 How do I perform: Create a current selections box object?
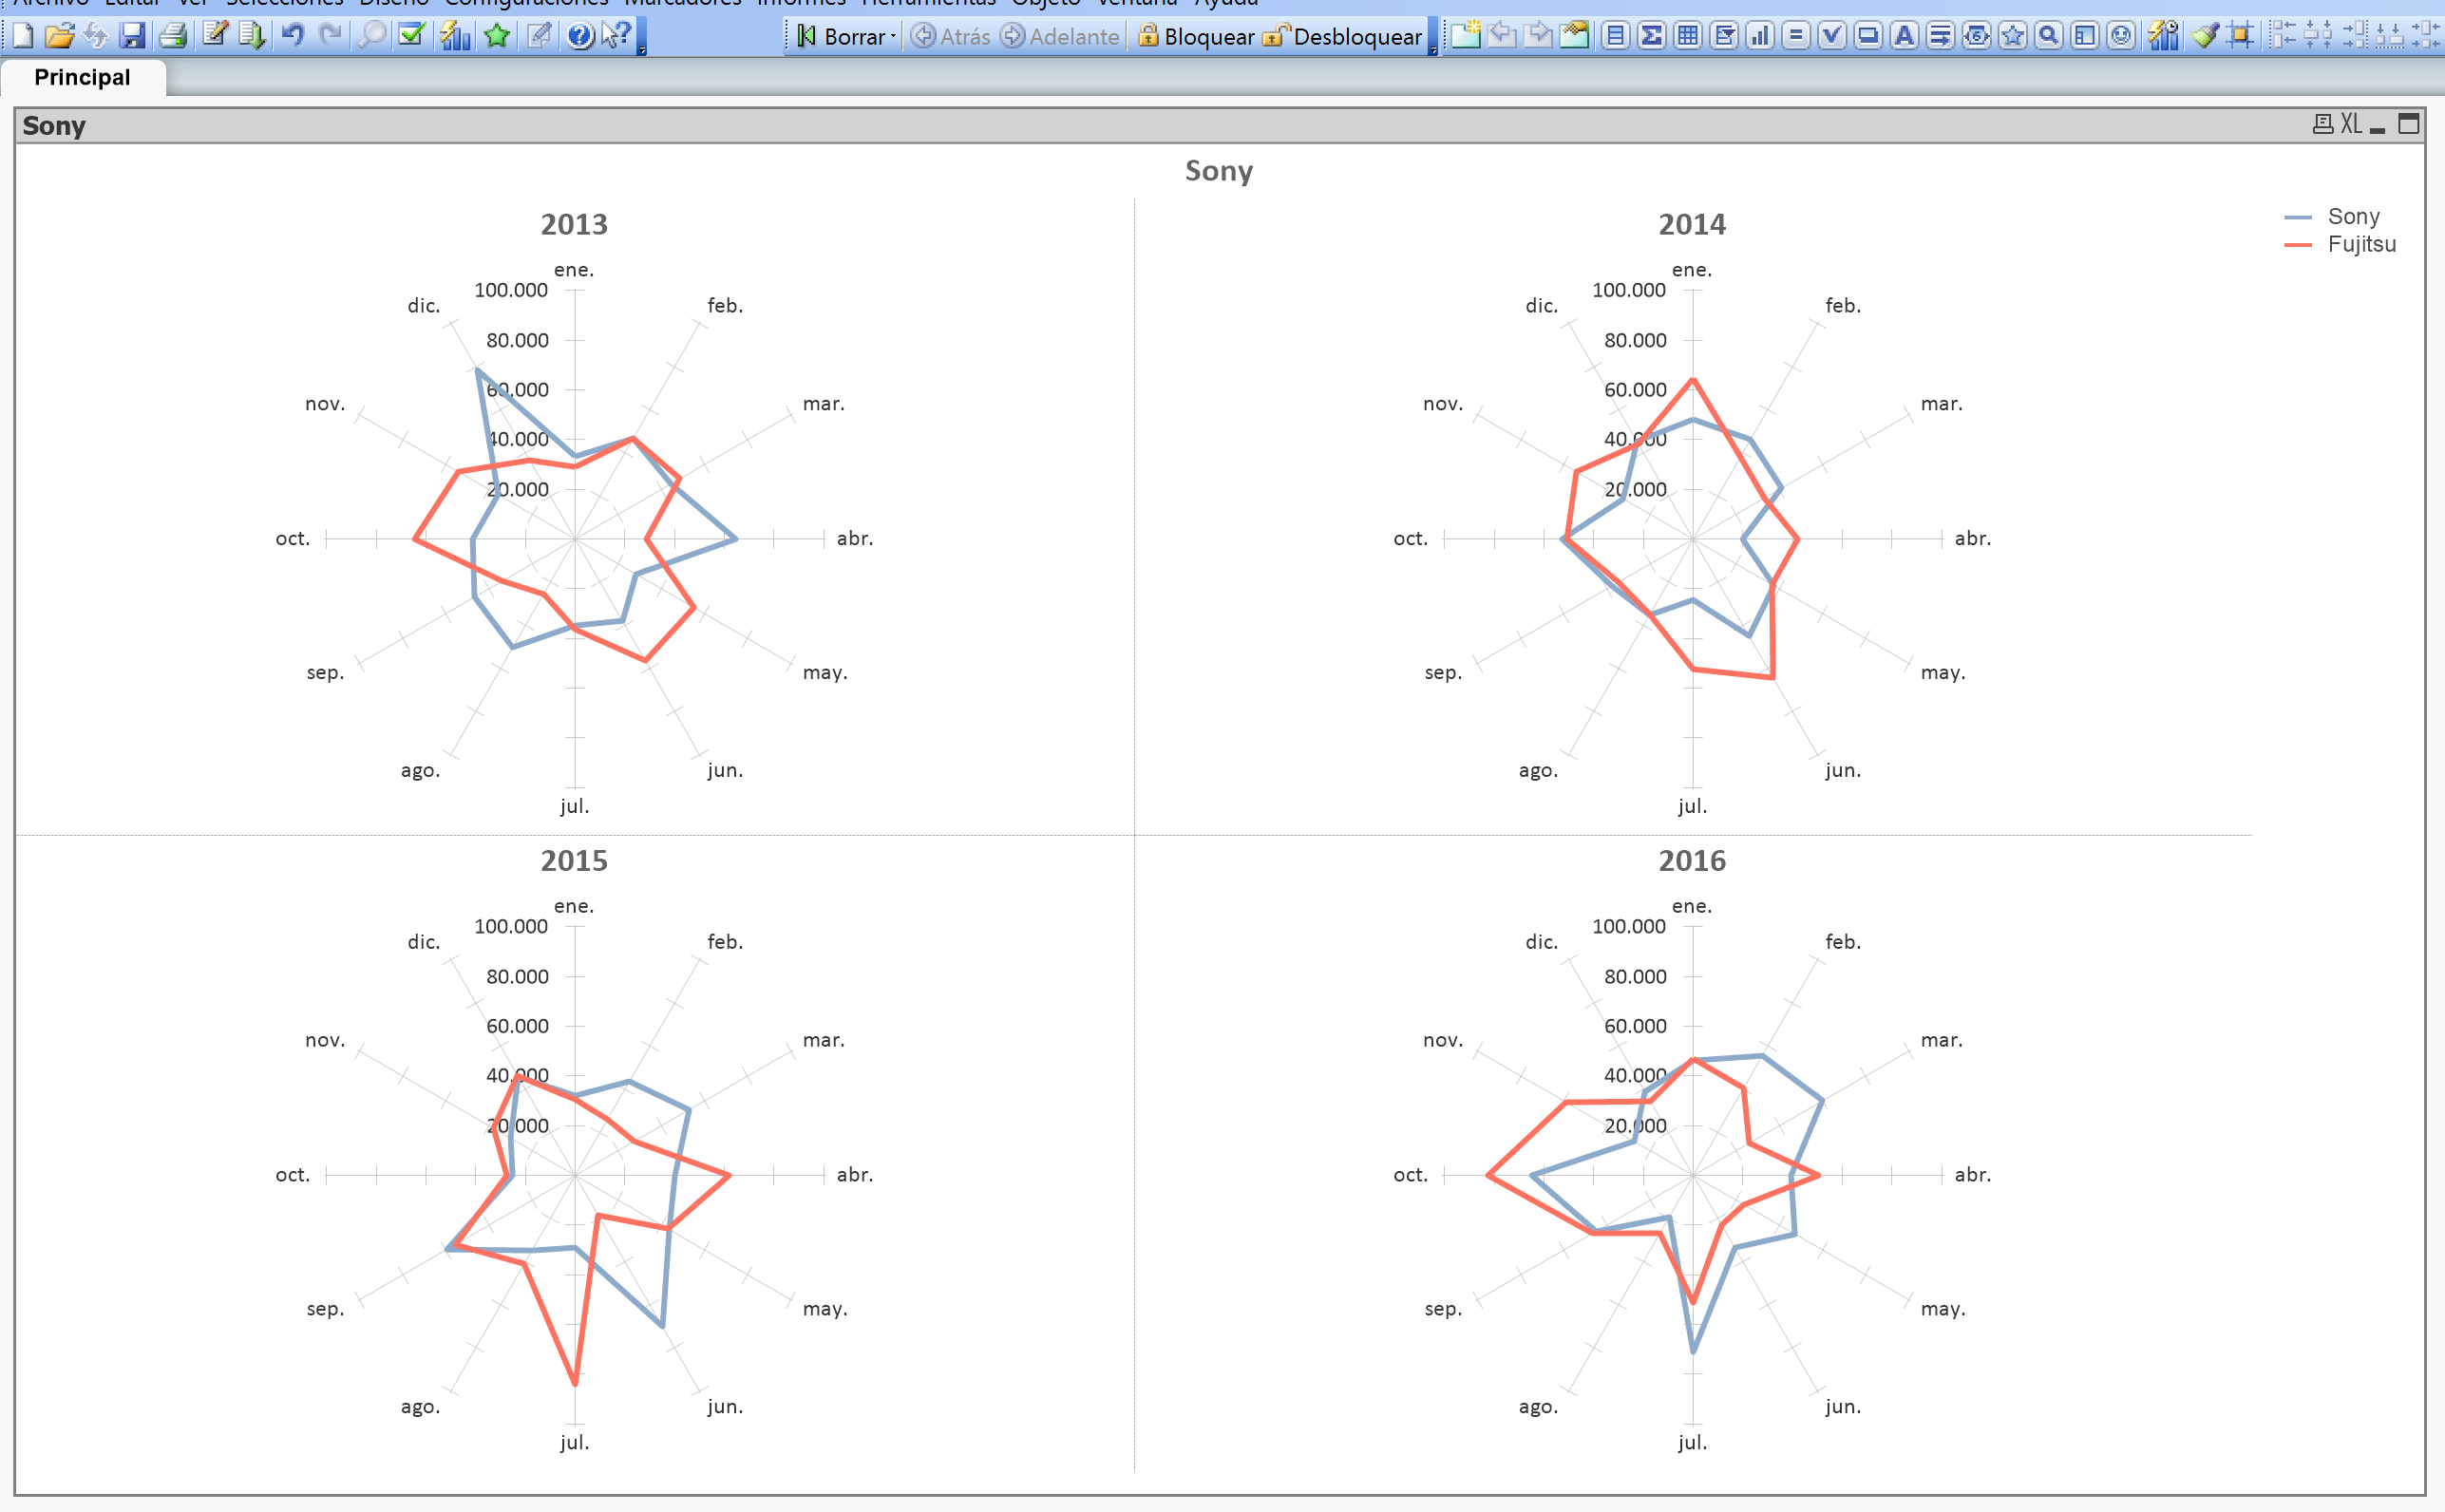1832,37
